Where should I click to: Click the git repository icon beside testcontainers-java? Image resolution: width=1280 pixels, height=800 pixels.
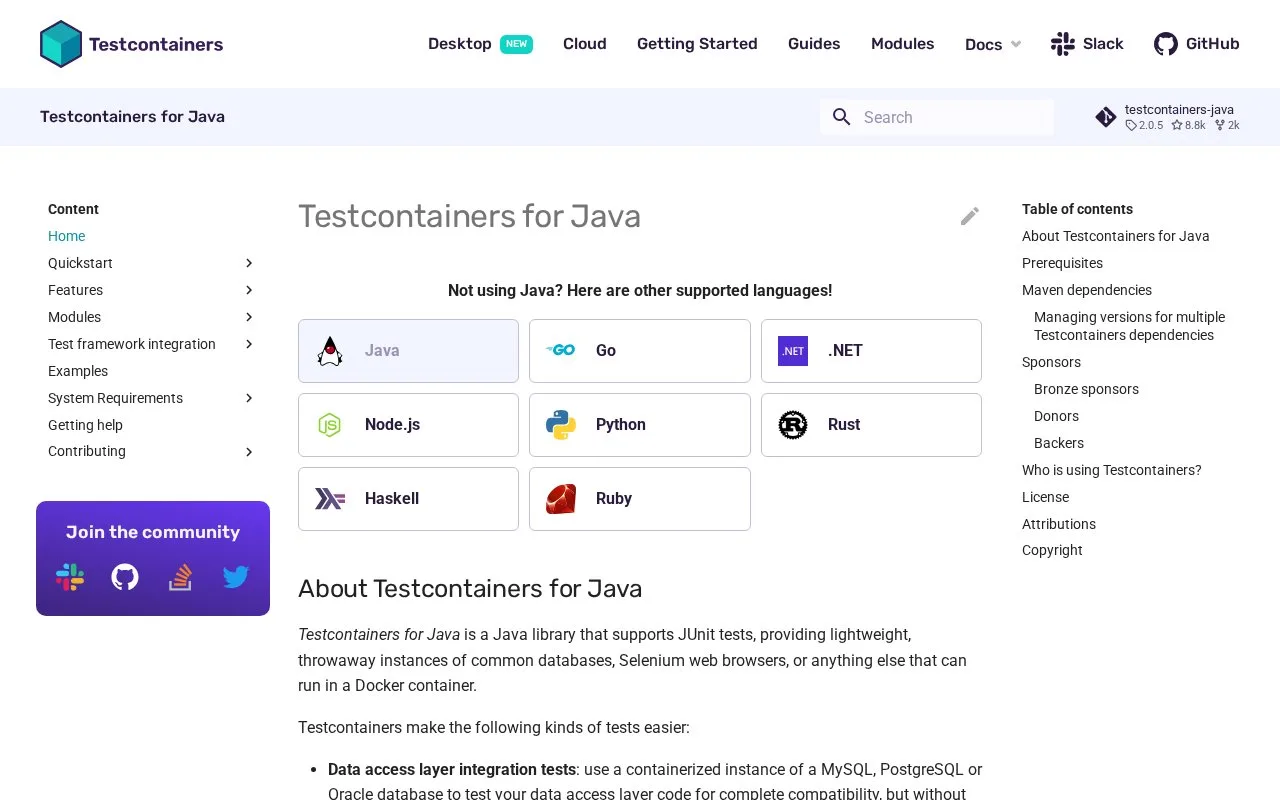tap(1105, 117)
